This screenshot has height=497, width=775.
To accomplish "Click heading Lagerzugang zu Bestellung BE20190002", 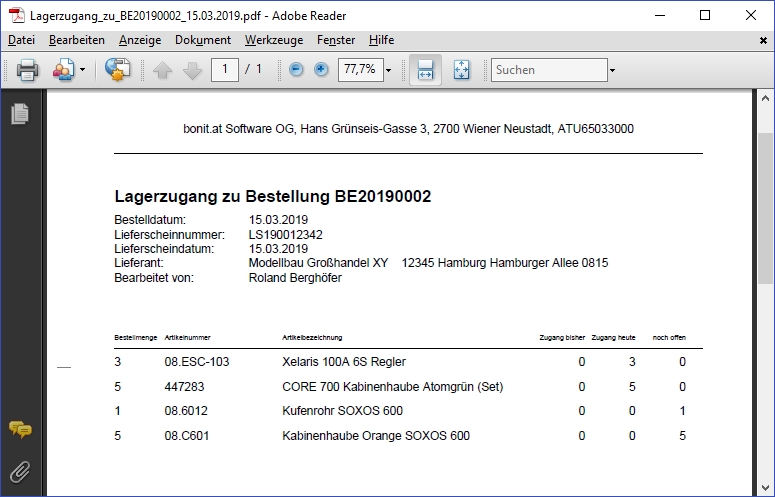I will click(x=273, y=196).
